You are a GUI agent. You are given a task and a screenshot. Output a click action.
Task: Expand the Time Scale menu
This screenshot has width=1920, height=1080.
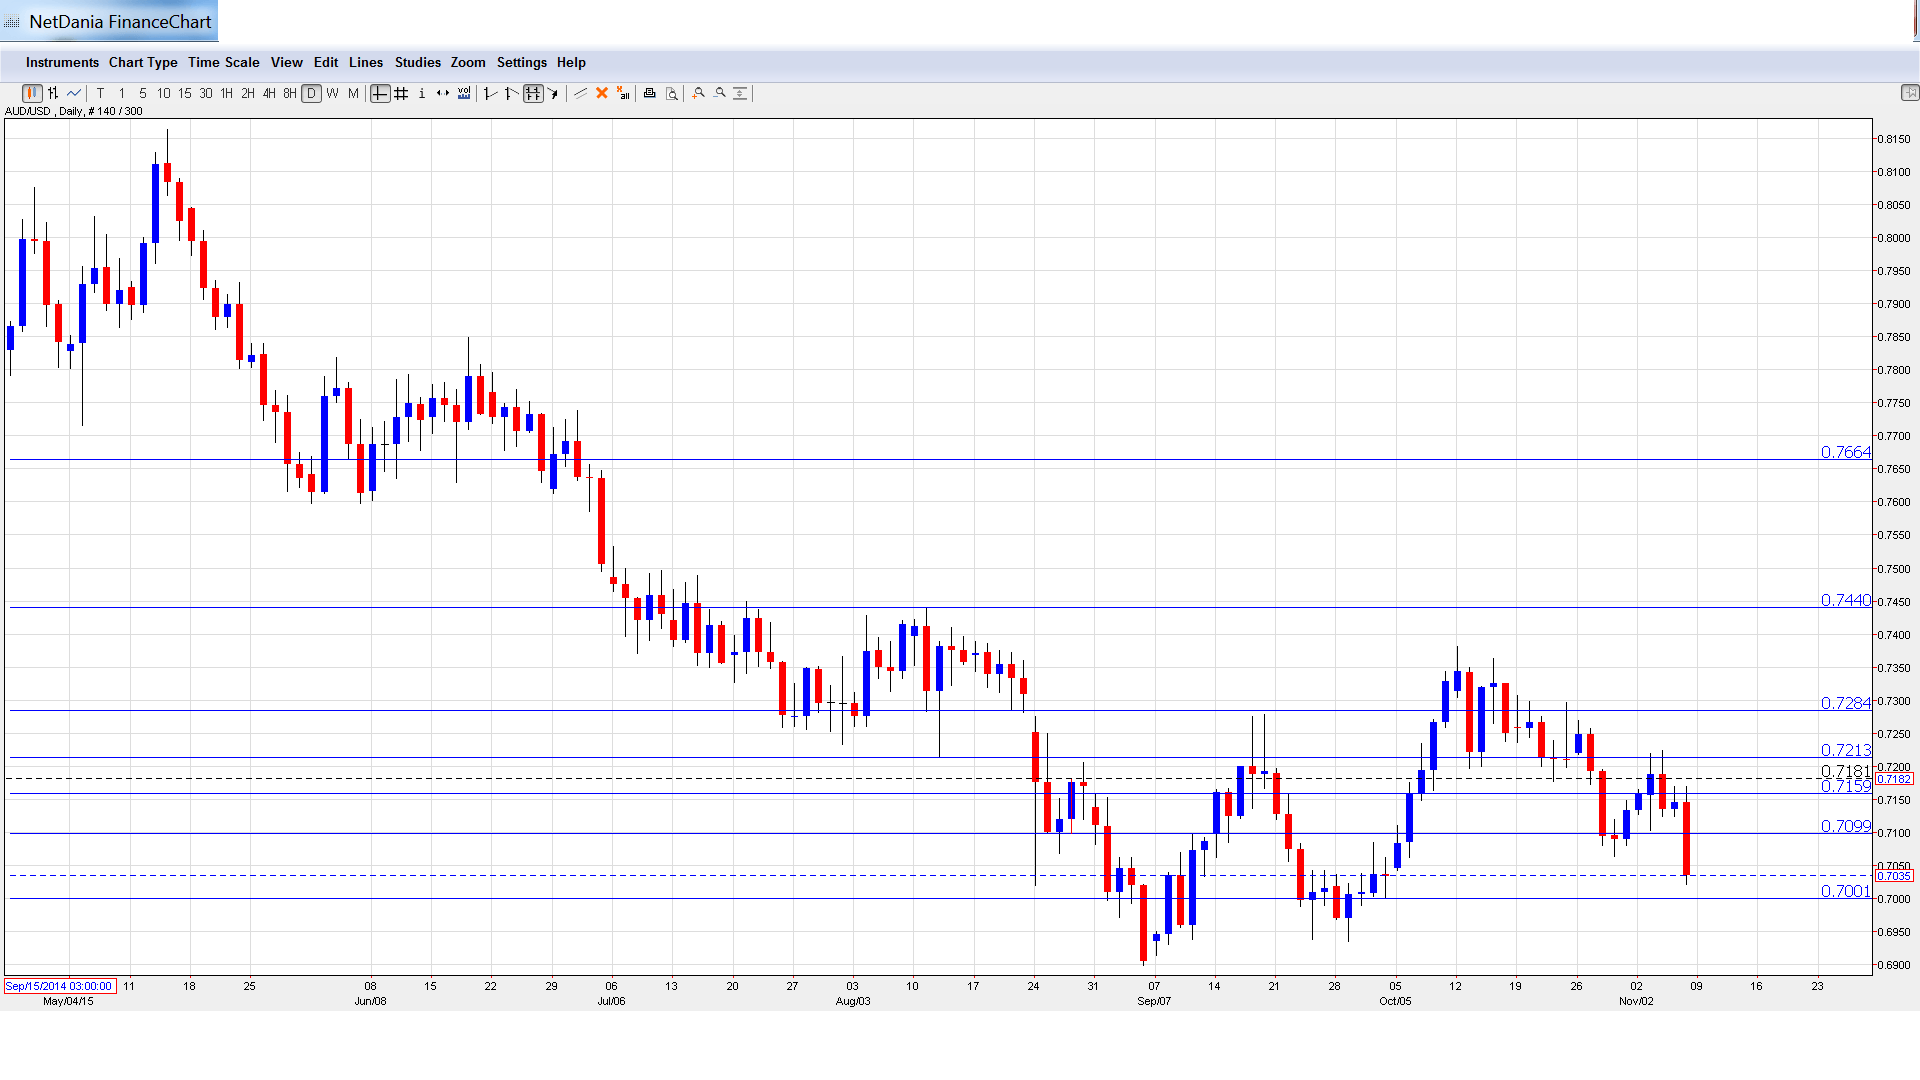tap(223, 62)
